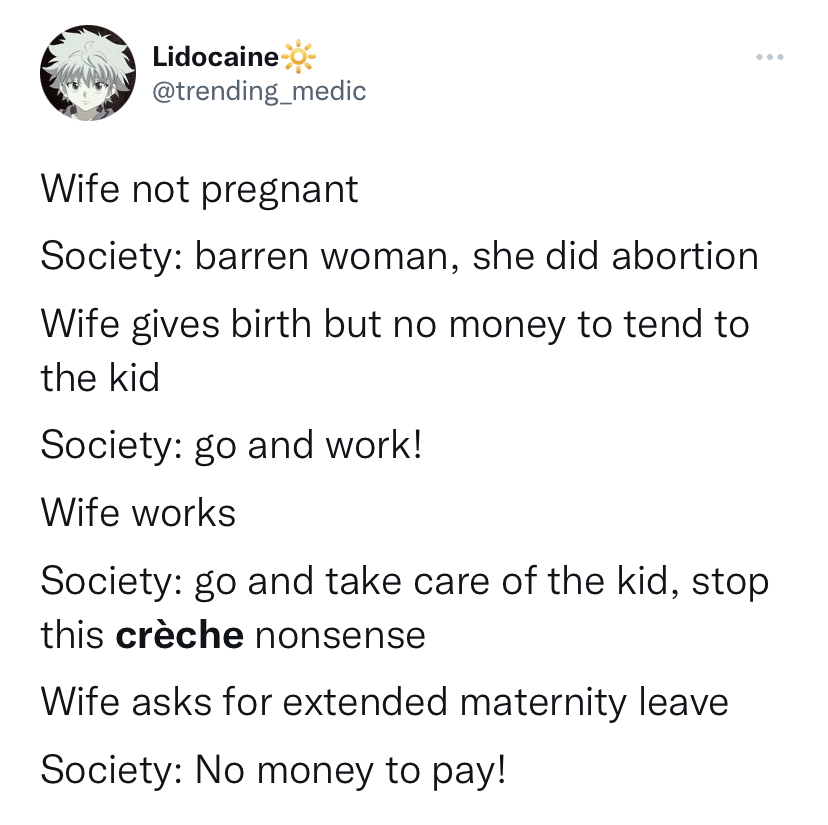This screenshot has height=825, width=828.
Task: Click the line "Wife not pregnant"
Action: coord(199,189)
